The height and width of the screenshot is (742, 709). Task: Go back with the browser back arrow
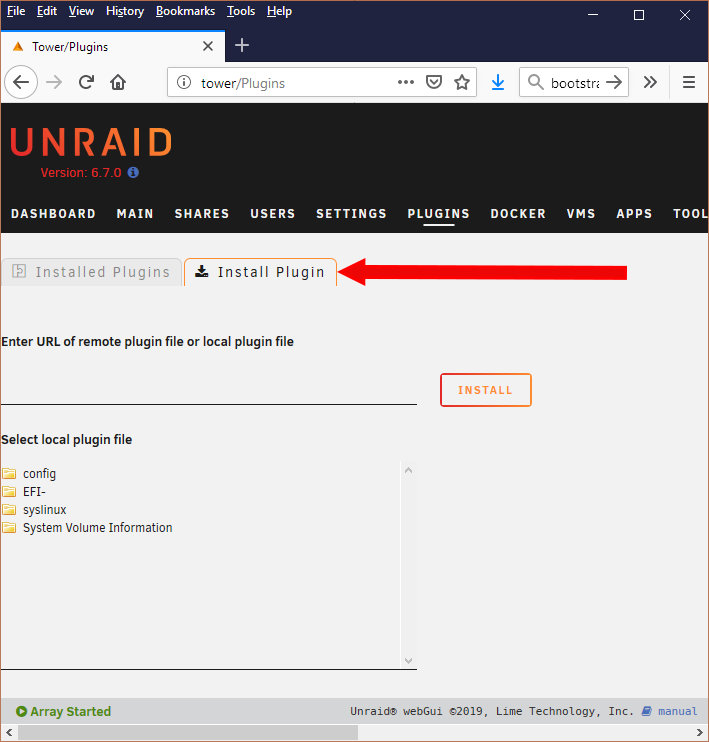(x=21, y=82)
